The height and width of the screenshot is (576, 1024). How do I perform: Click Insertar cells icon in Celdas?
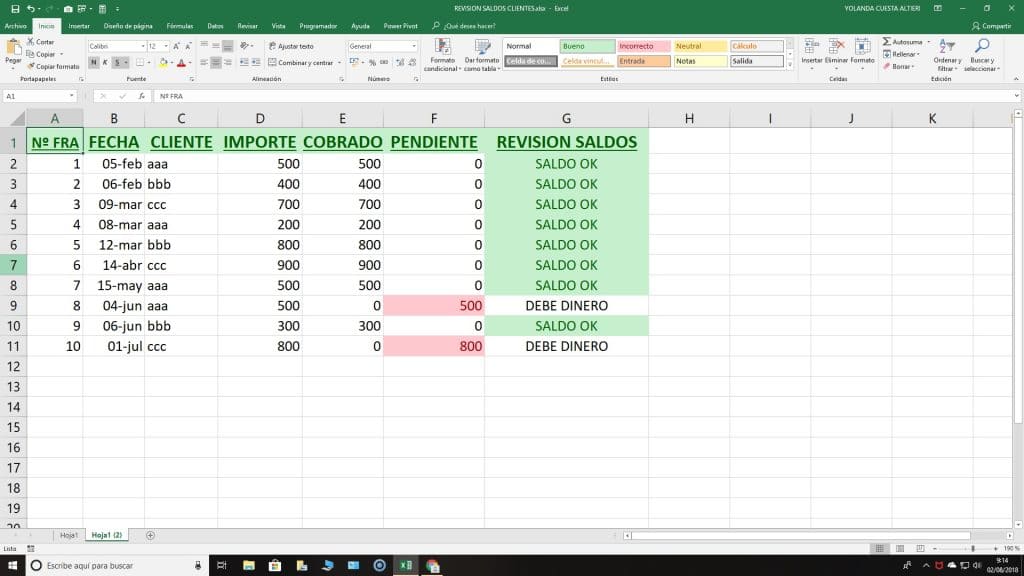pos(812,47)
